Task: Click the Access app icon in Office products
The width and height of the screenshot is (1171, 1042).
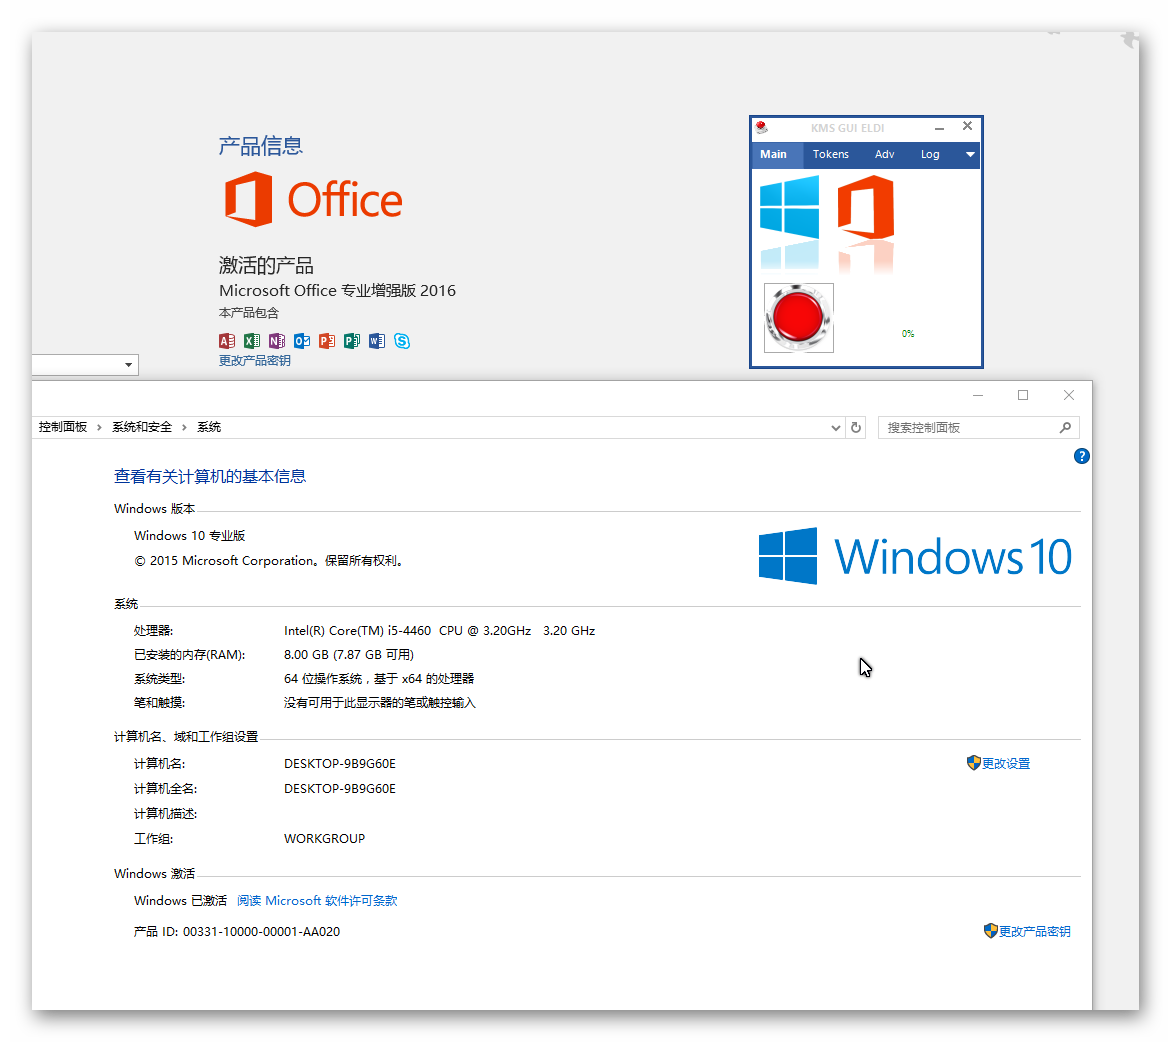Action: point(227,341)
